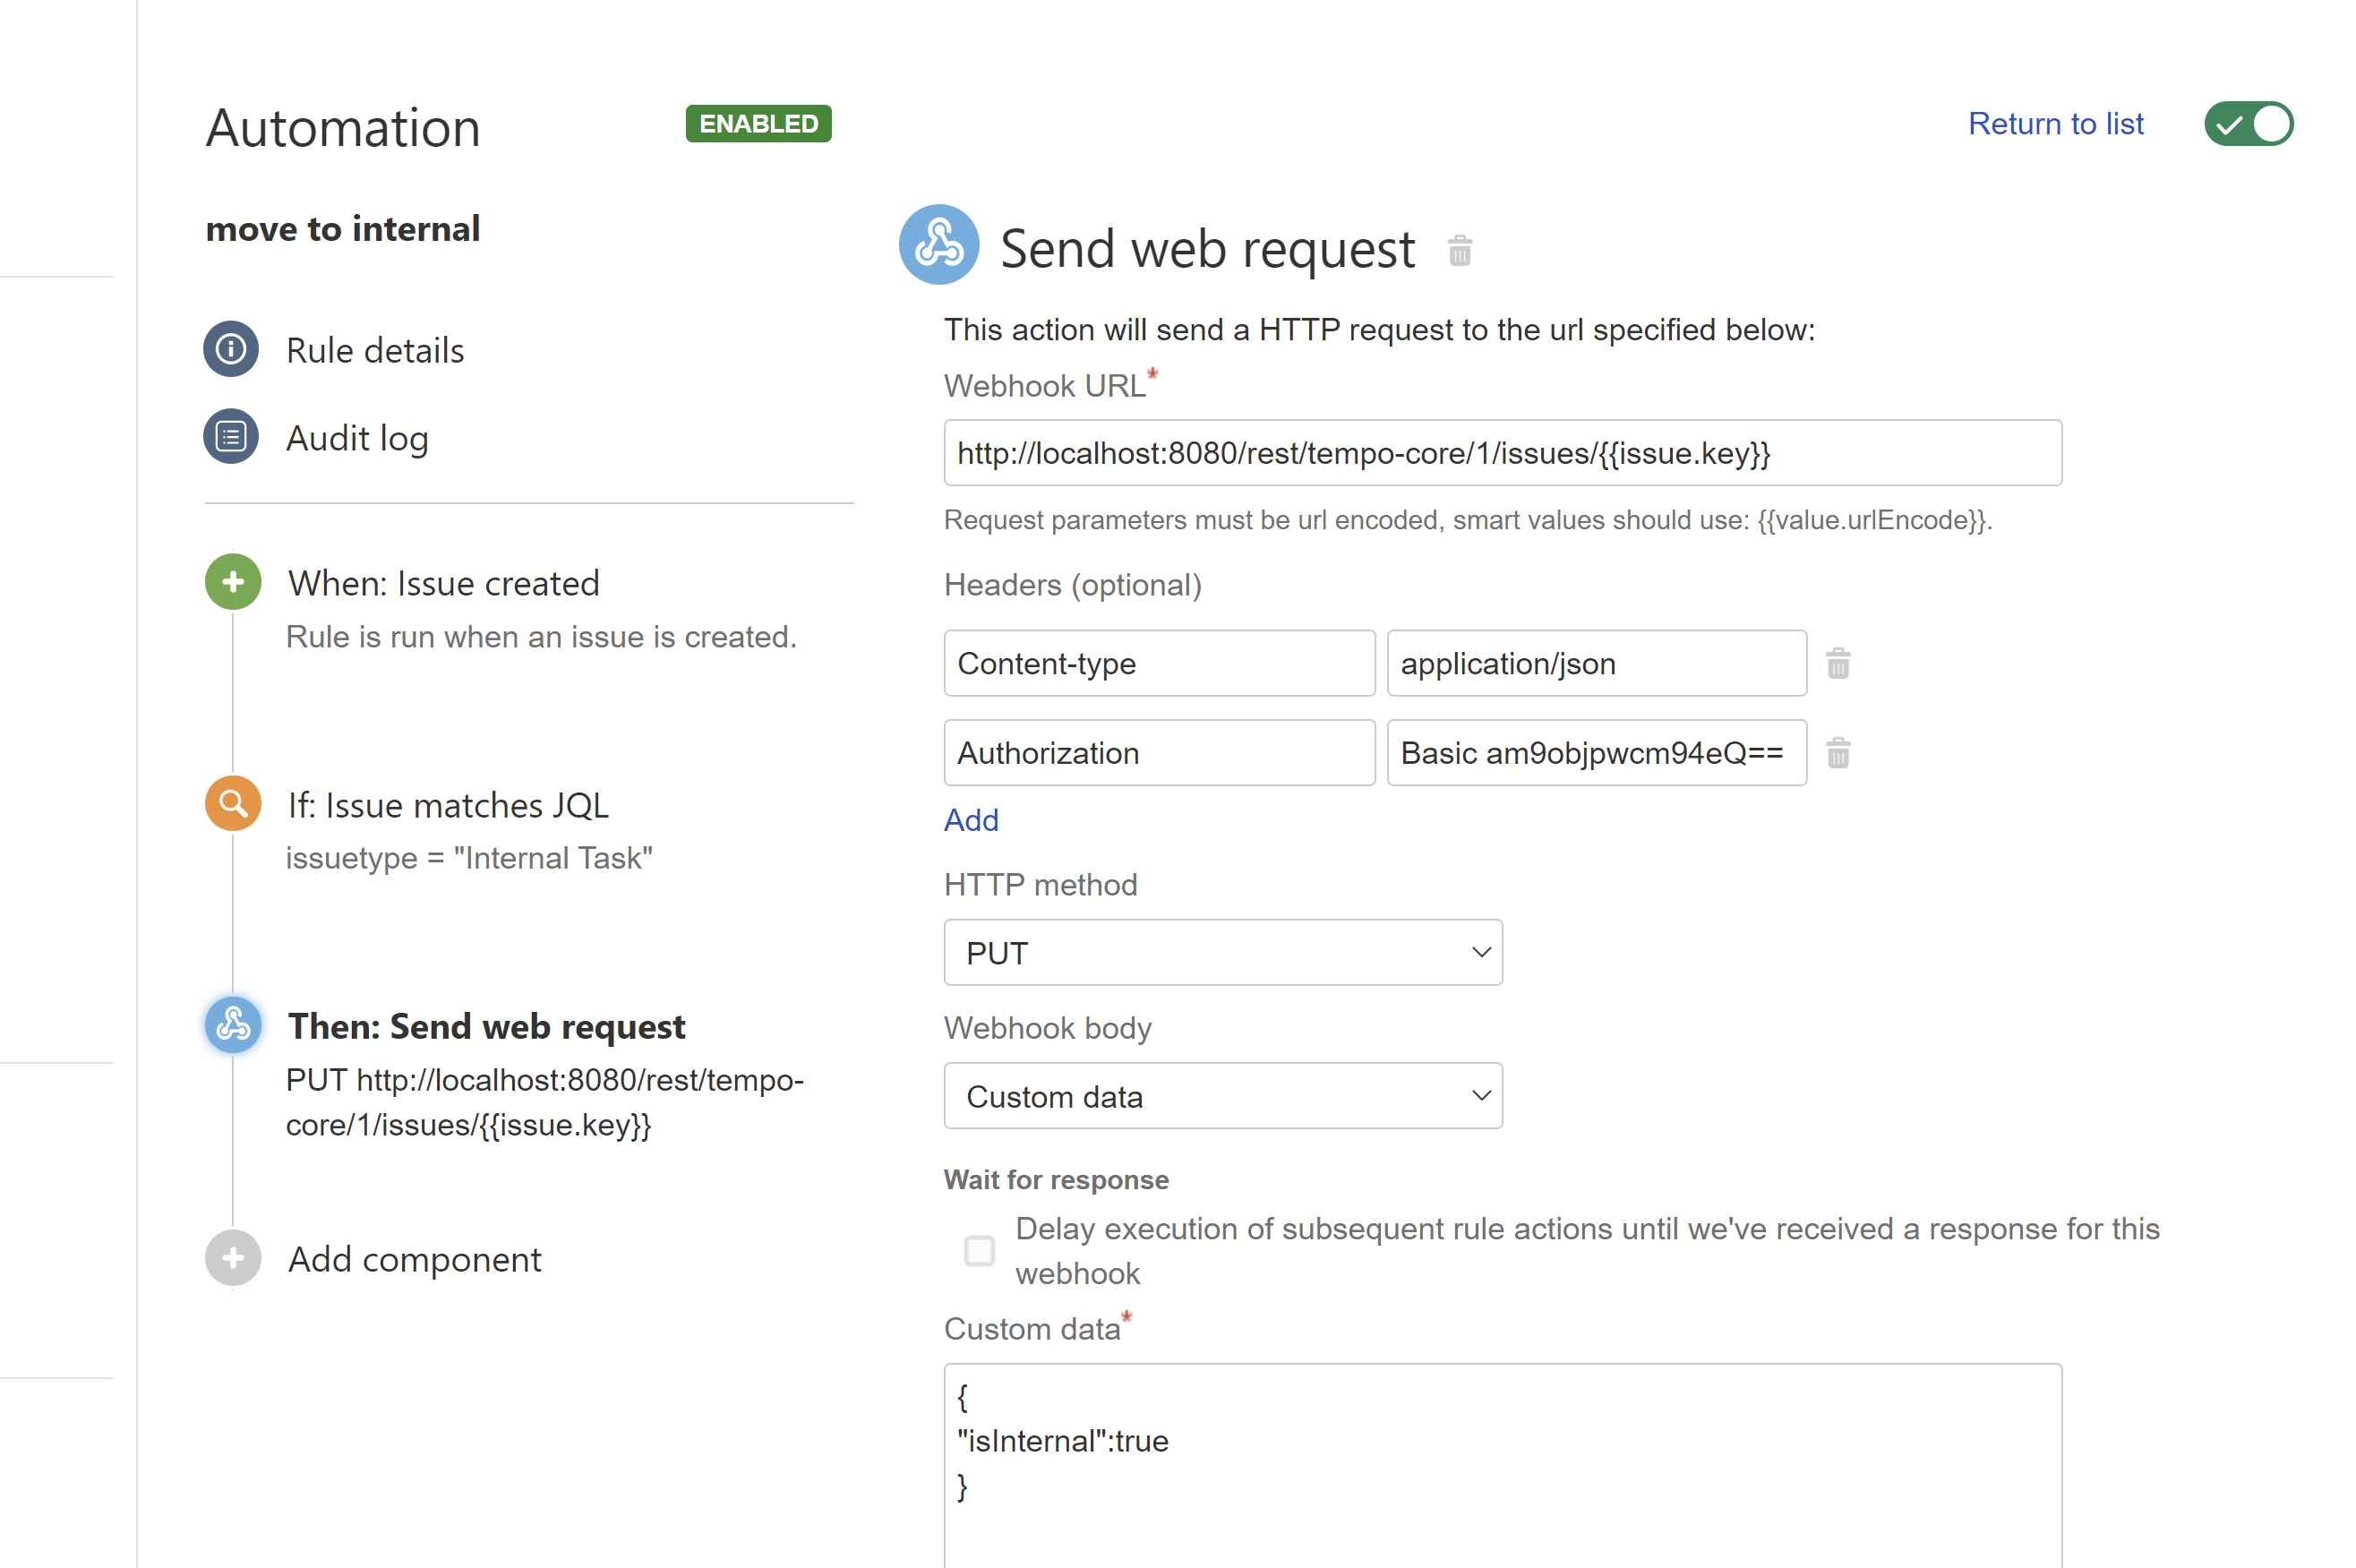Select the Rule details sidebar entry
2356x1568 pixels.
tap(375, 349)
